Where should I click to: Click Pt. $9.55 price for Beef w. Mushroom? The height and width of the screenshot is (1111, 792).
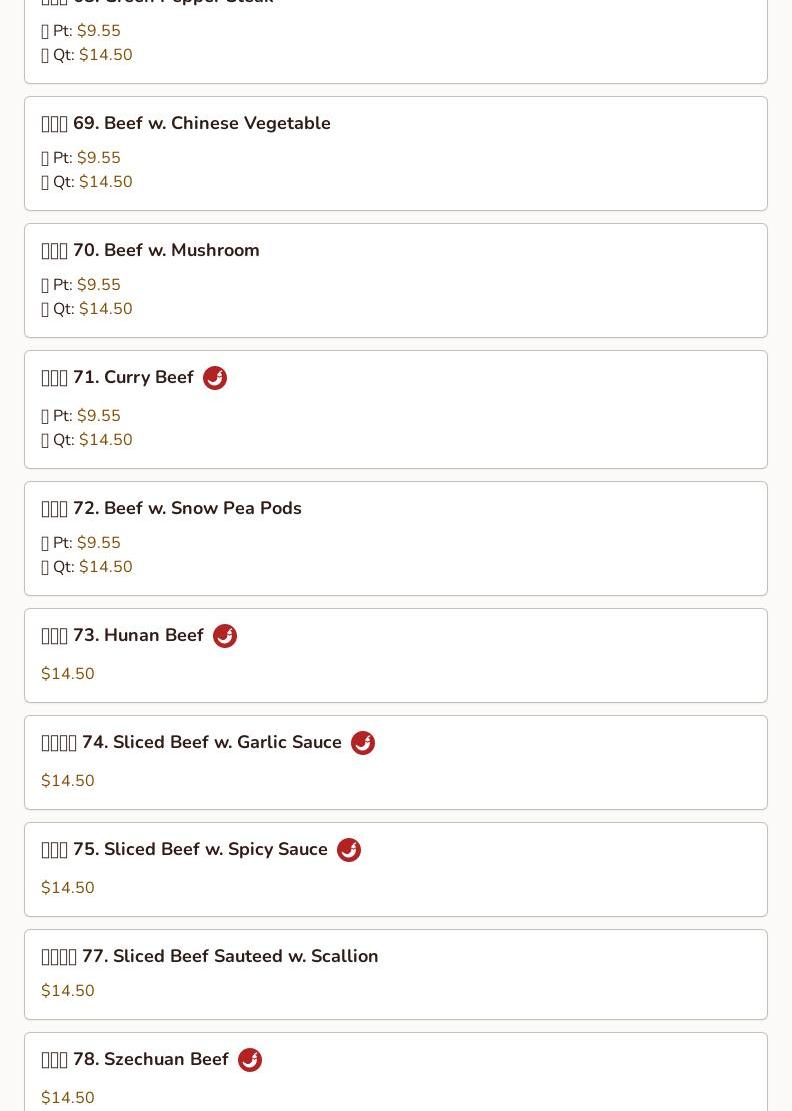coord(98,285)
